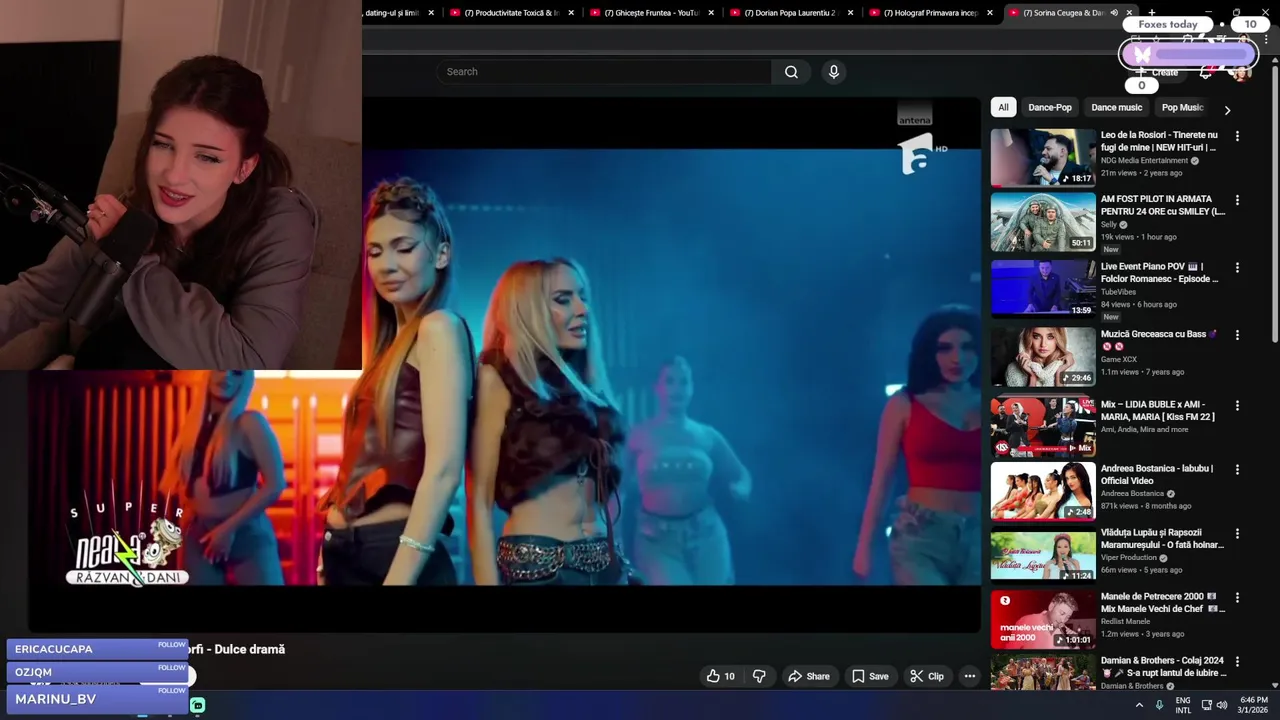This screenshot has width=1280, height=720.
Task: Click the Create button
Action: tap(1157, 72)
